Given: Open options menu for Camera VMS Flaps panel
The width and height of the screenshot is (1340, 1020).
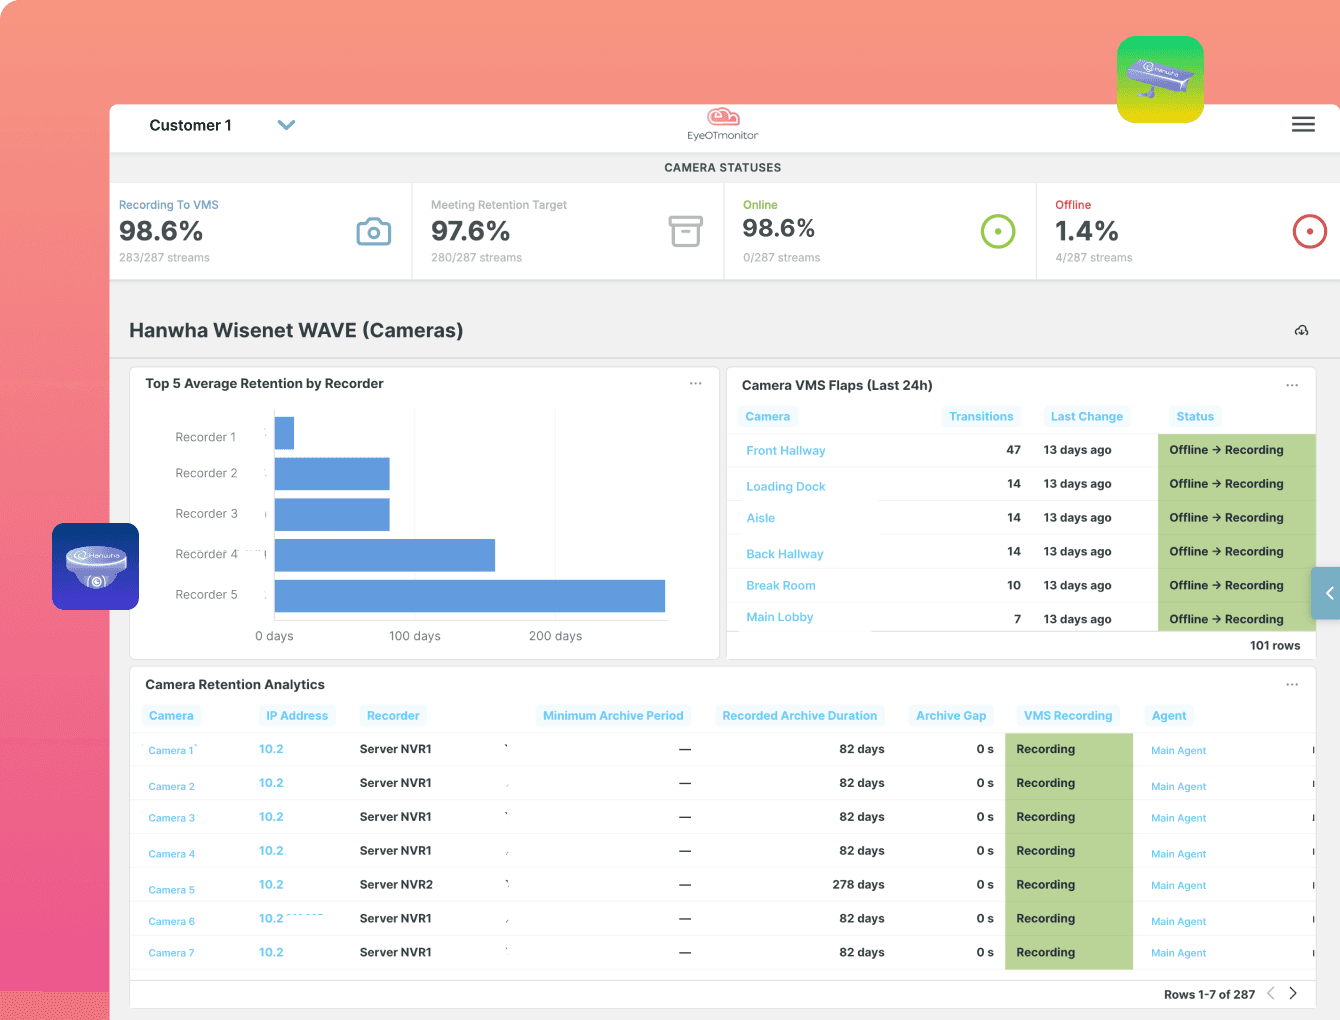Looking at the screenshot, I should tap(1292, 385).
